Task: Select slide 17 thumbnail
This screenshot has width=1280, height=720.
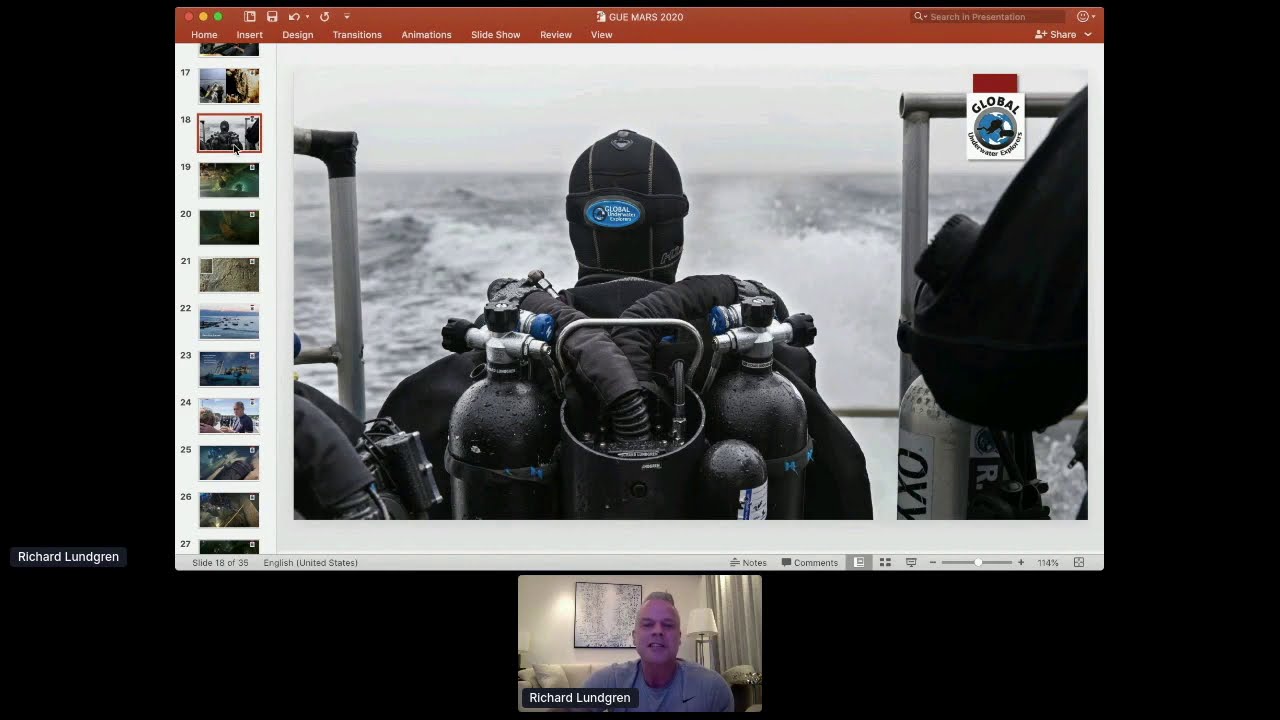Action: (x=229, y=86)
